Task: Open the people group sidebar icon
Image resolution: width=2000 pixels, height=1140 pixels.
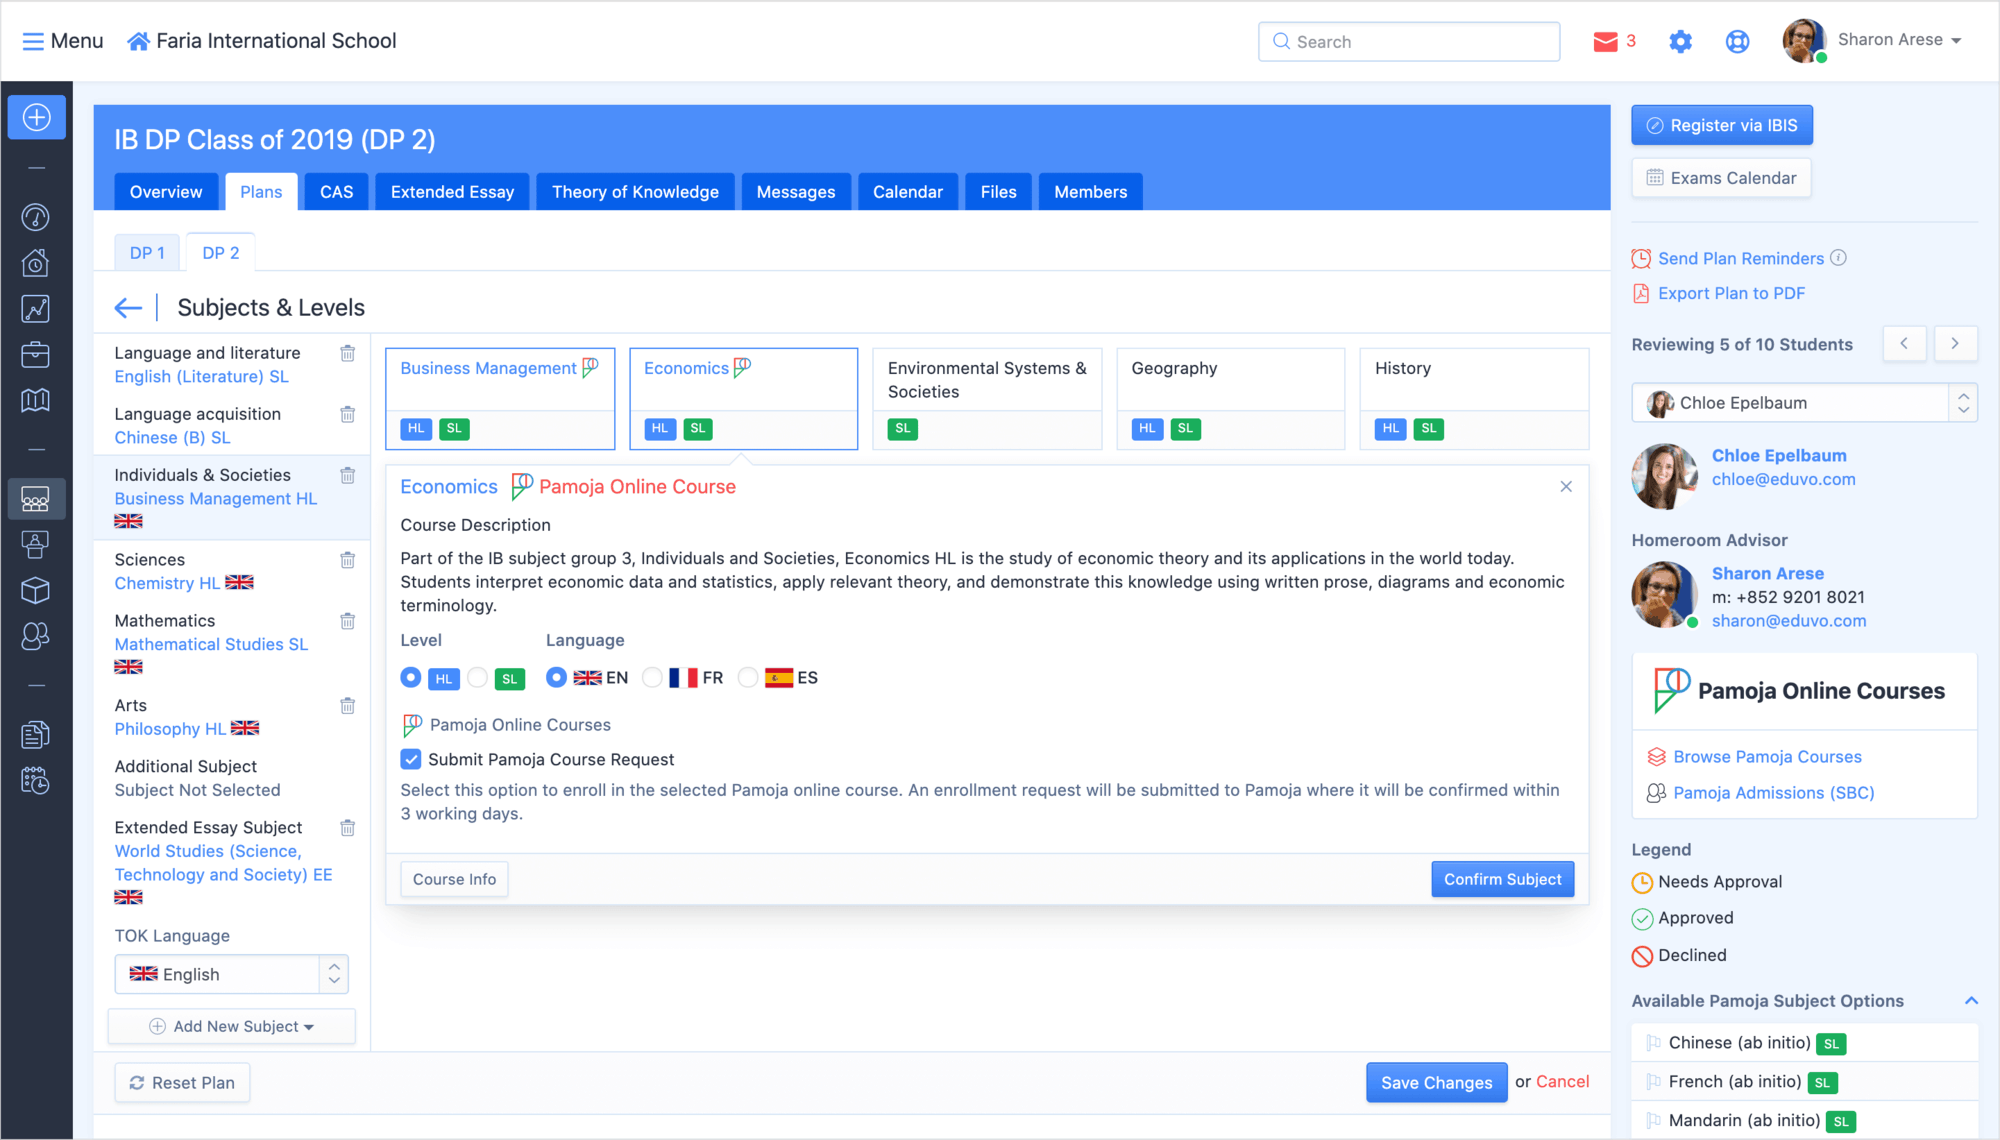Action: (x=36, y=636)
